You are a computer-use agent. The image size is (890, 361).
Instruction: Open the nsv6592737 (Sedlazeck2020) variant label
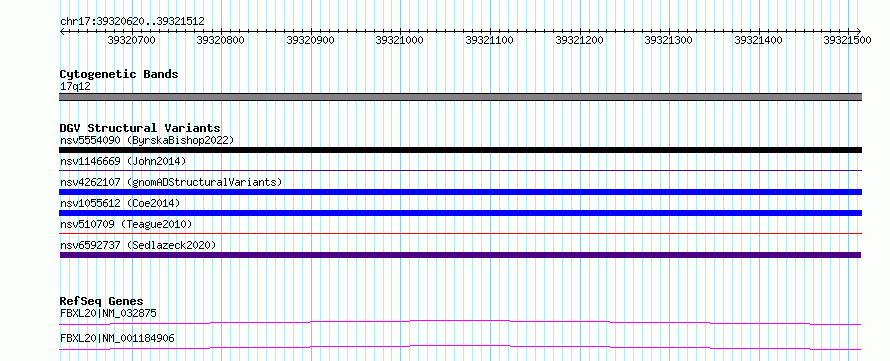[138, 245]
